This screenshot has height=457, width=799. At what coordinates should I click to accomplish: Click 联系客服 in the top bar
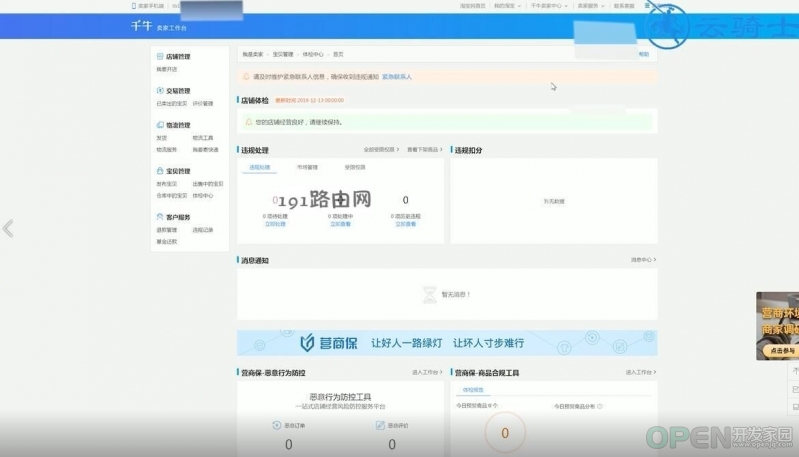(x=624, y=6)
